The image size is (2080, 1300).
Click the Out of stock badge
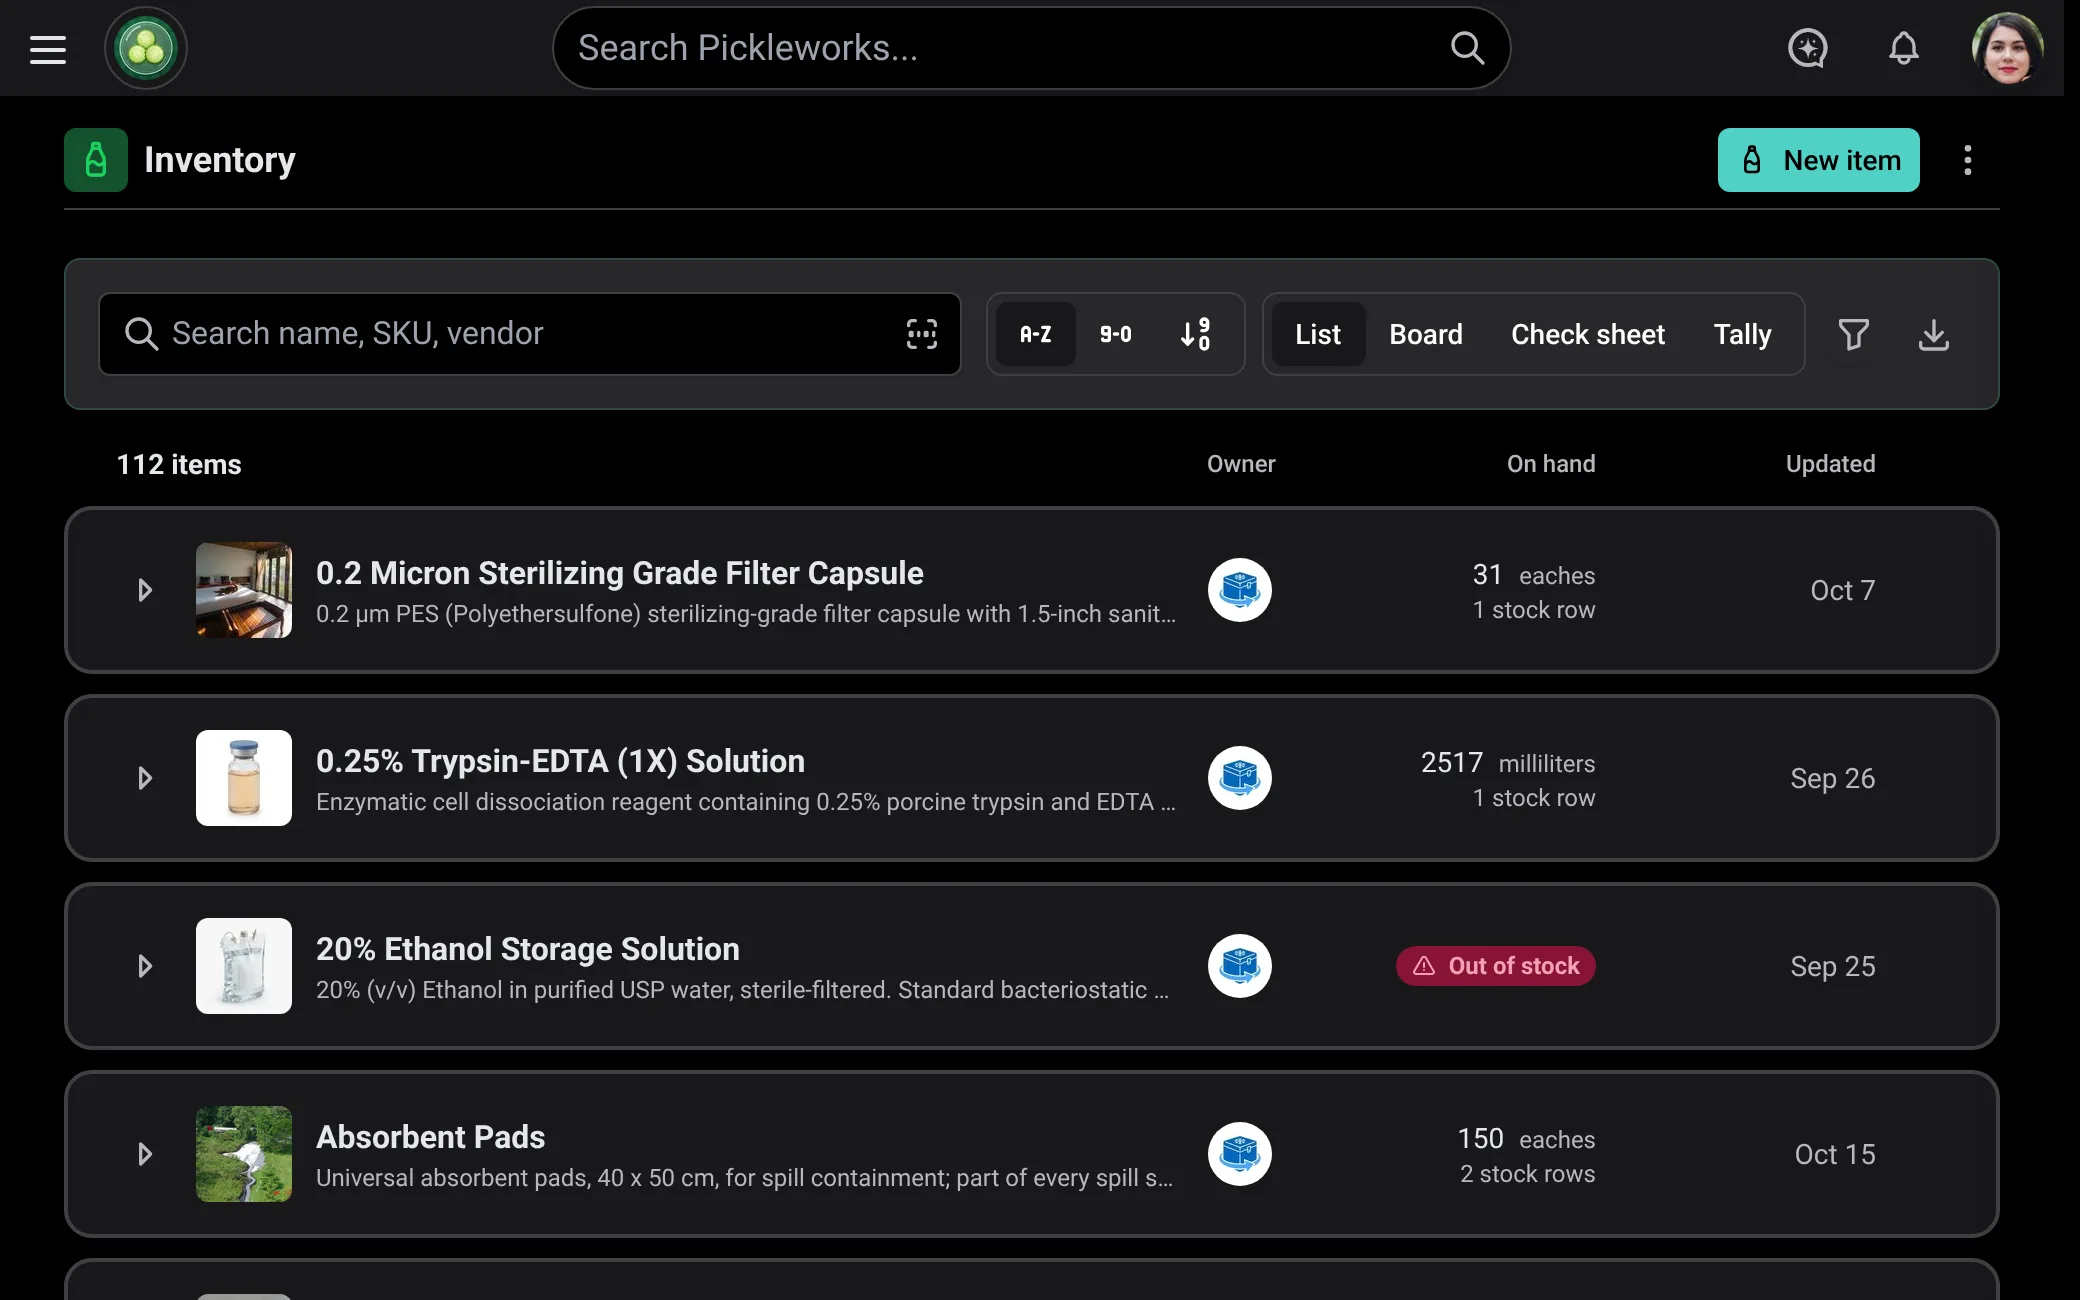[1496, 966]
